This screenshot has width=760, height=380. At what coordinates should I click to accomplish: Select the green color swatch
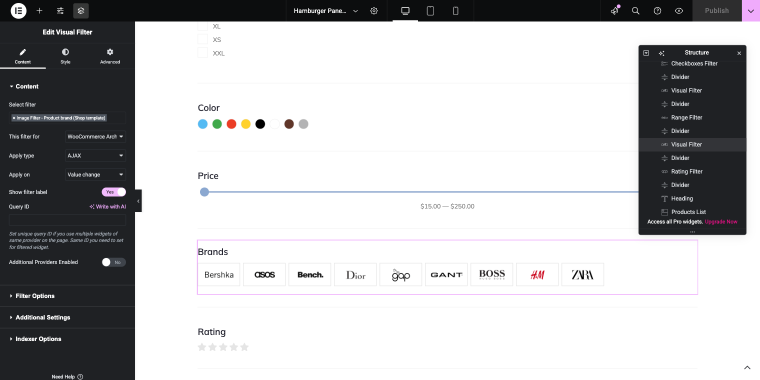[x=217, y=124]
